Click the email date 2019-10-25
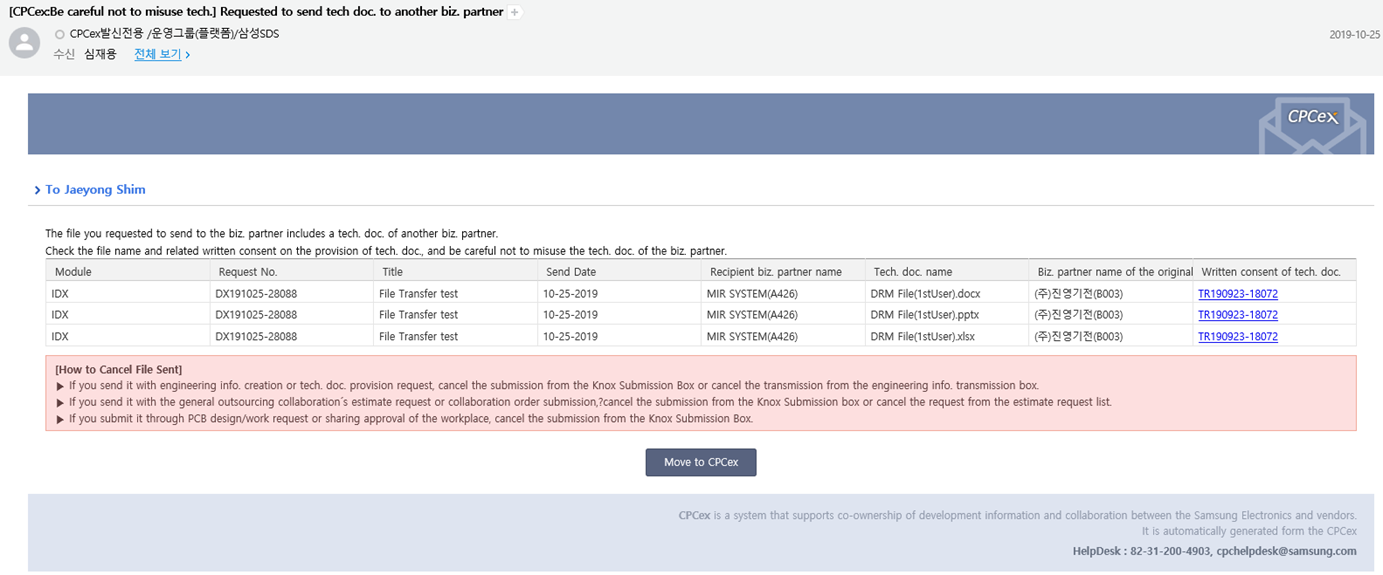This screenshot has height=575, width=1383. tap(1354, 34)
